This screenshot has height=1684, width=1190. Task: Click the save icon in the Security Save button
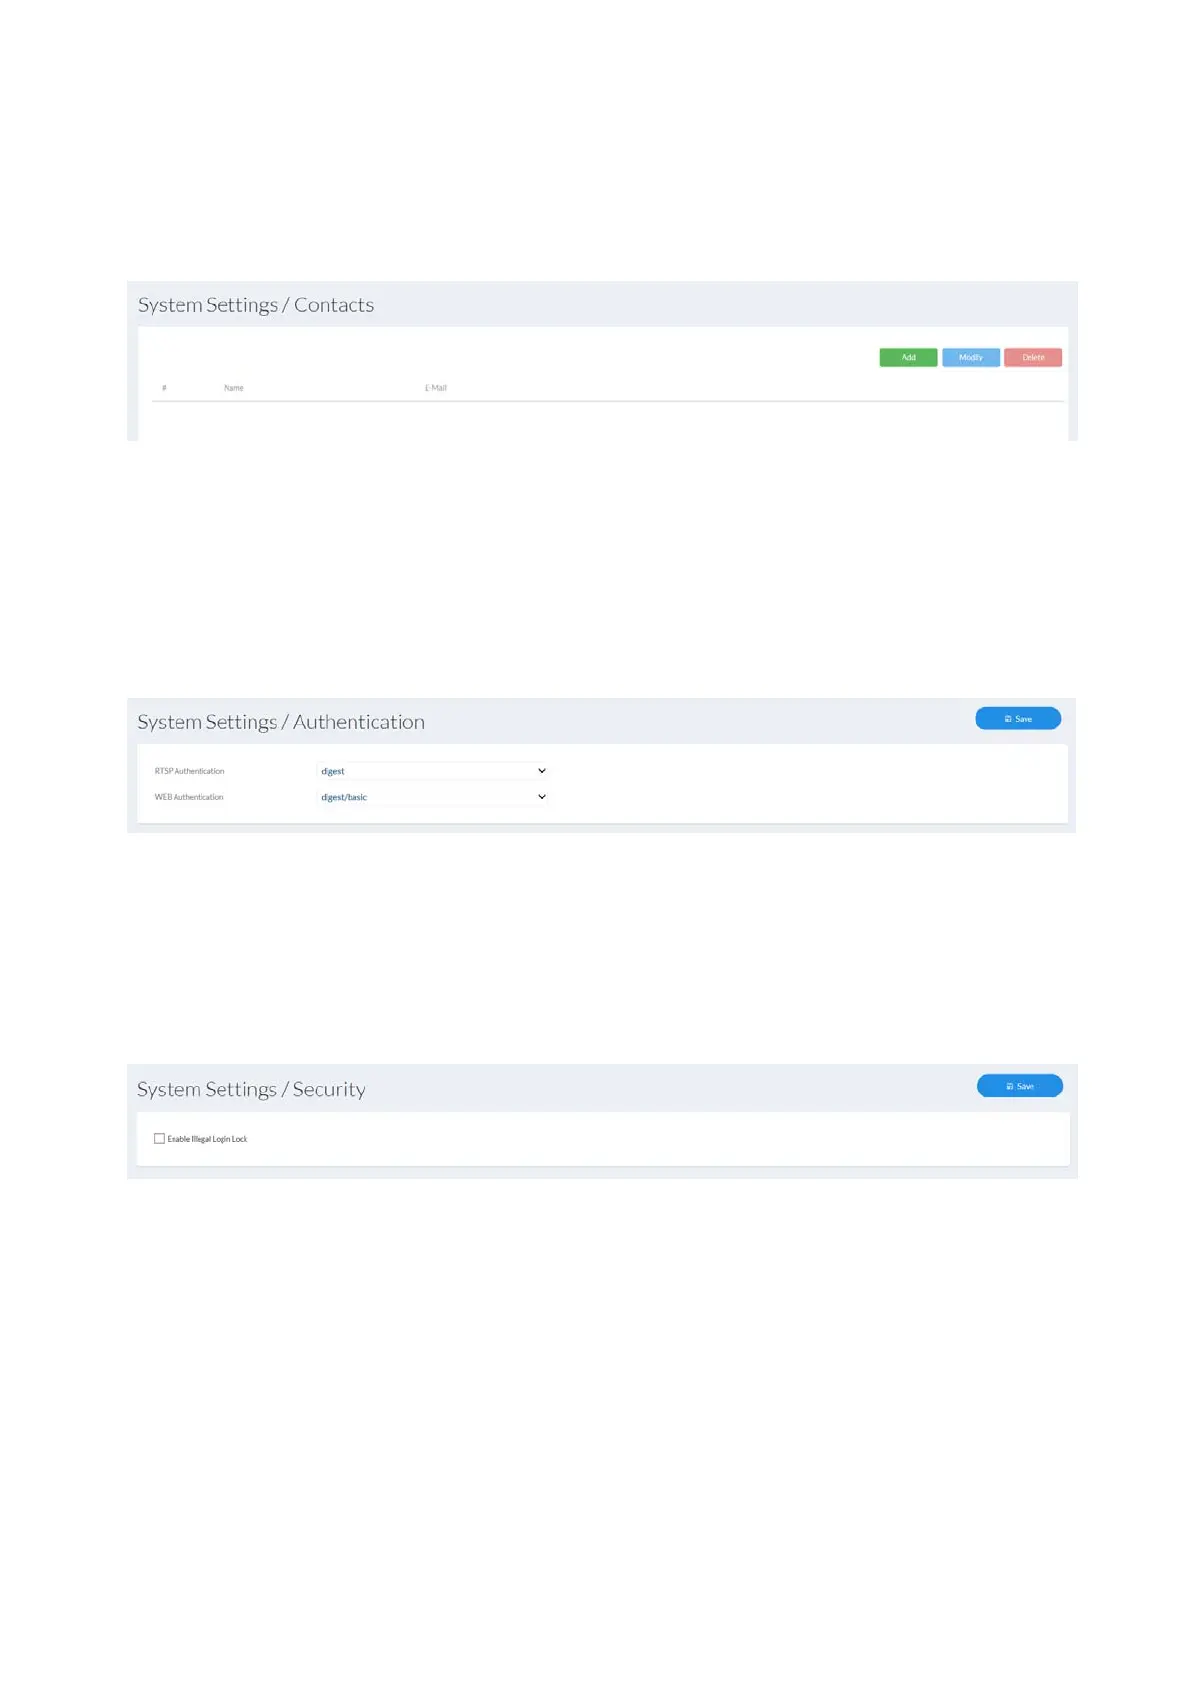click(1010, 1086)
